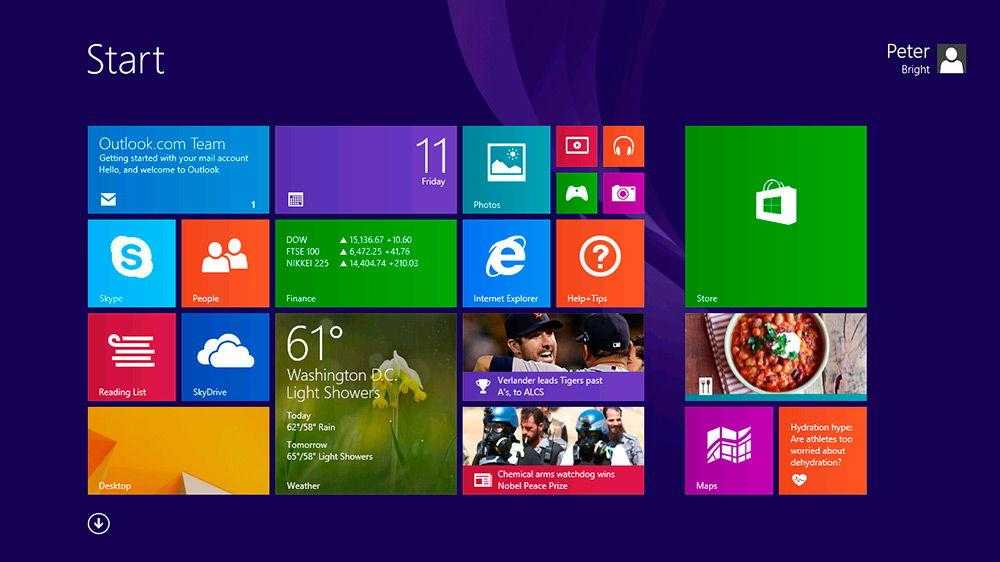The width and height of the screenshot is (1000, 562).
Task: Open the Windows Store tile
Action: pyautogui.click(x=775, y=216)
